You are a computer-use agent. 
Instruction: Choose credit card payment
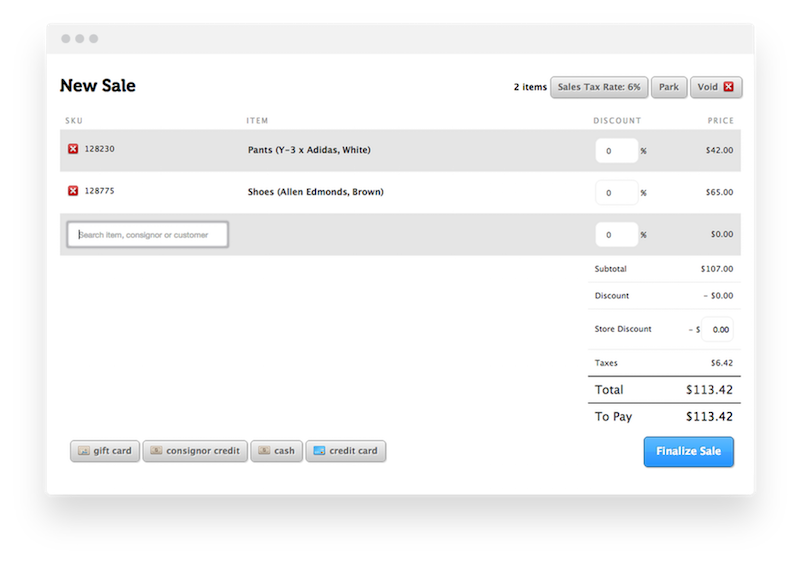[x=346, y=451]
